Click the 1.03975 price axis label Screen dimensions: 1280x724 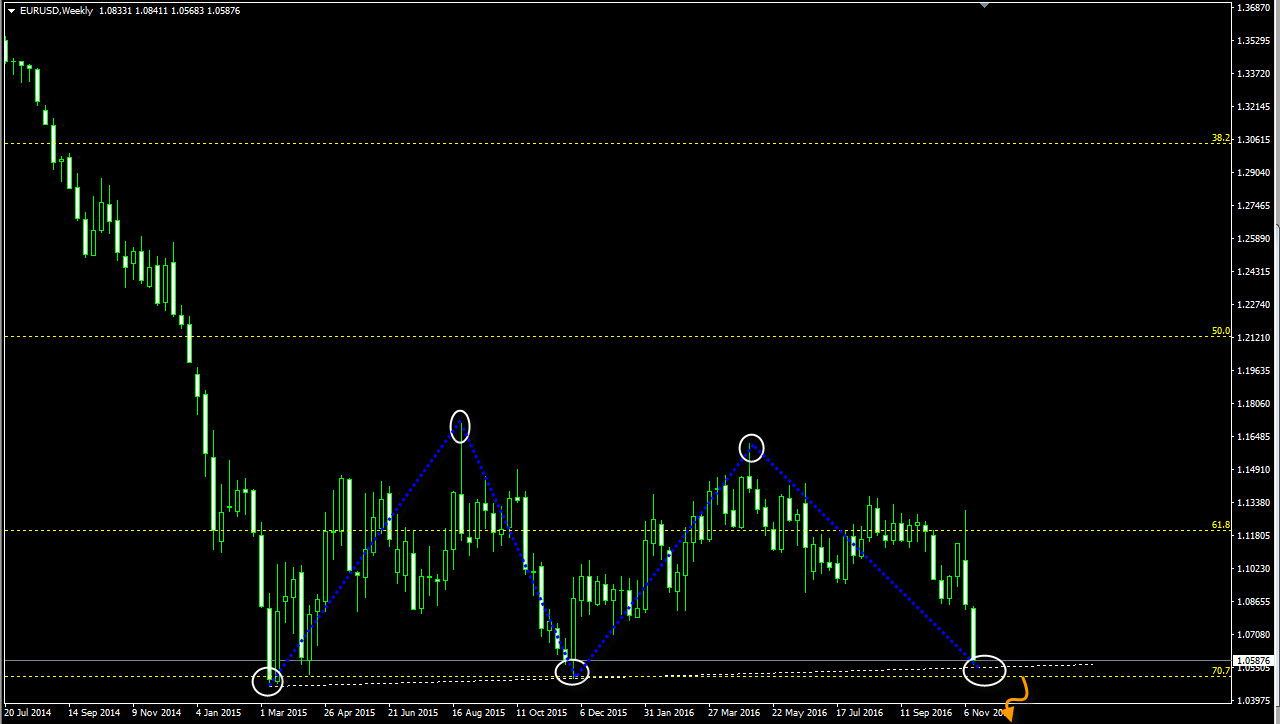(1254, 701)
